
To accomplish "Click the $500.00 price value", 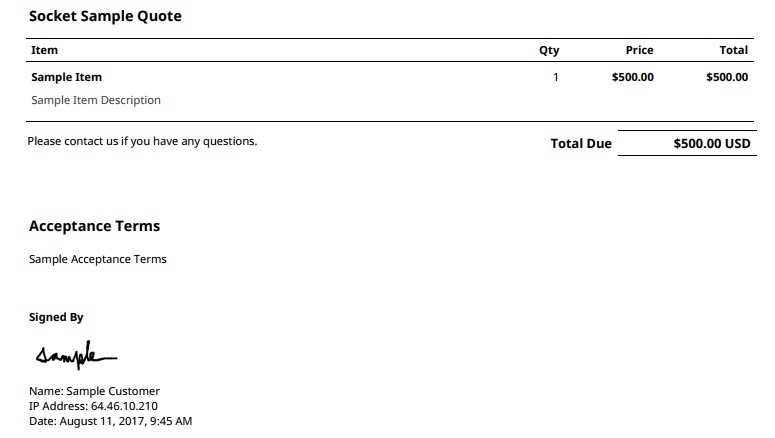I will click(x=633, y=77).
